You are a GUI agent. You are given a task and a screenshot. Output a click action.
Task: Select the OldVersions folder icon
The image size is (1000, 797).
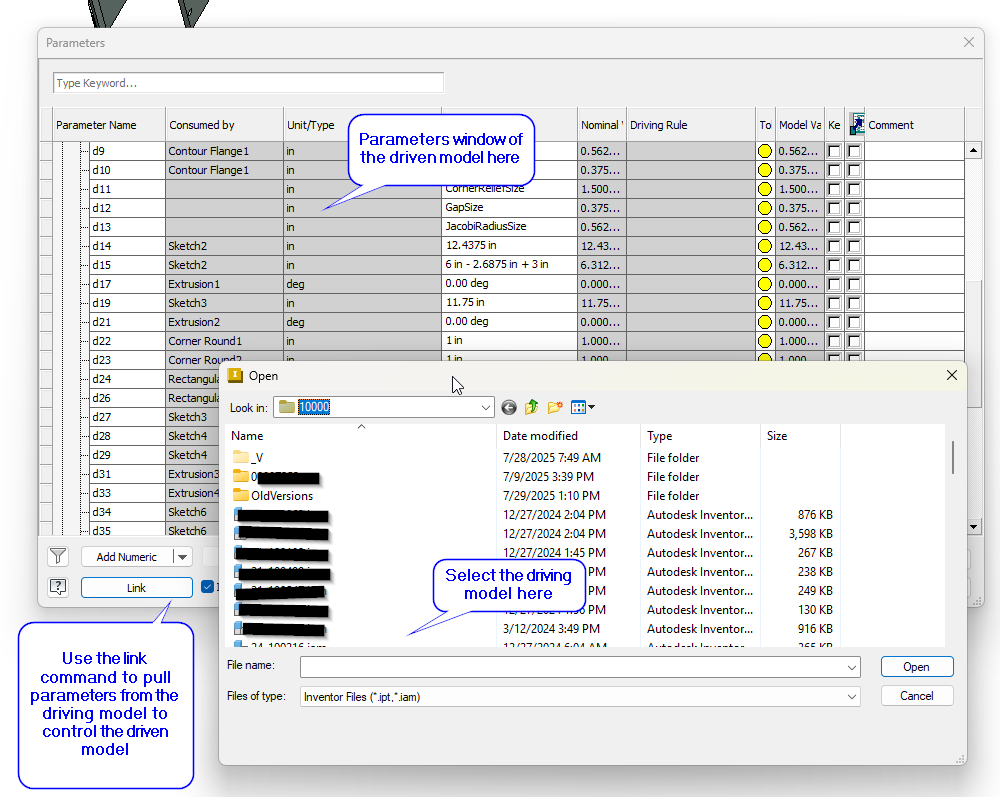(x=240, y=495)
